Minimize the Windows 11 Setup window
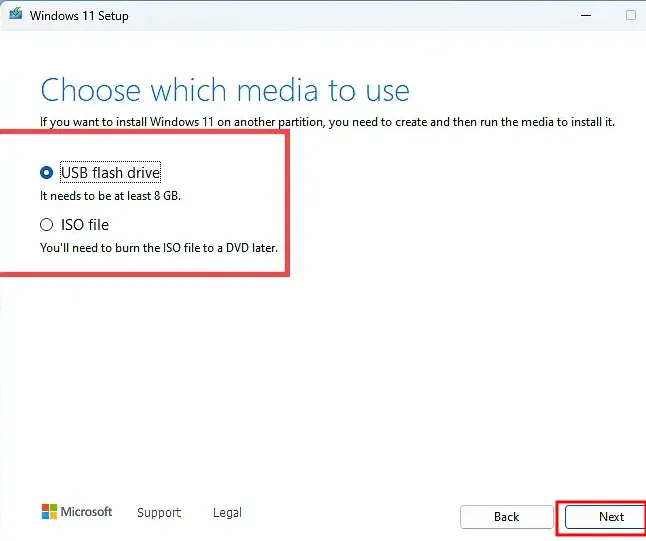 [586, 15]
